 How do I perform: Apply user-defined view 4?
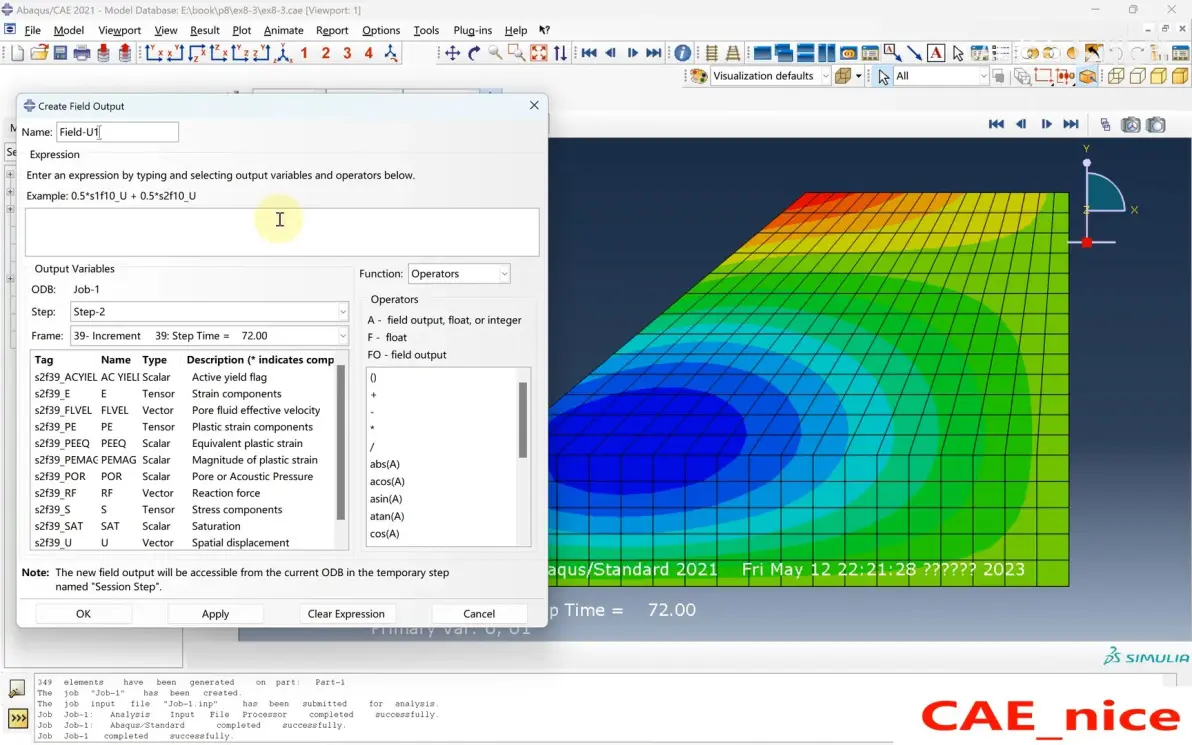369,53
